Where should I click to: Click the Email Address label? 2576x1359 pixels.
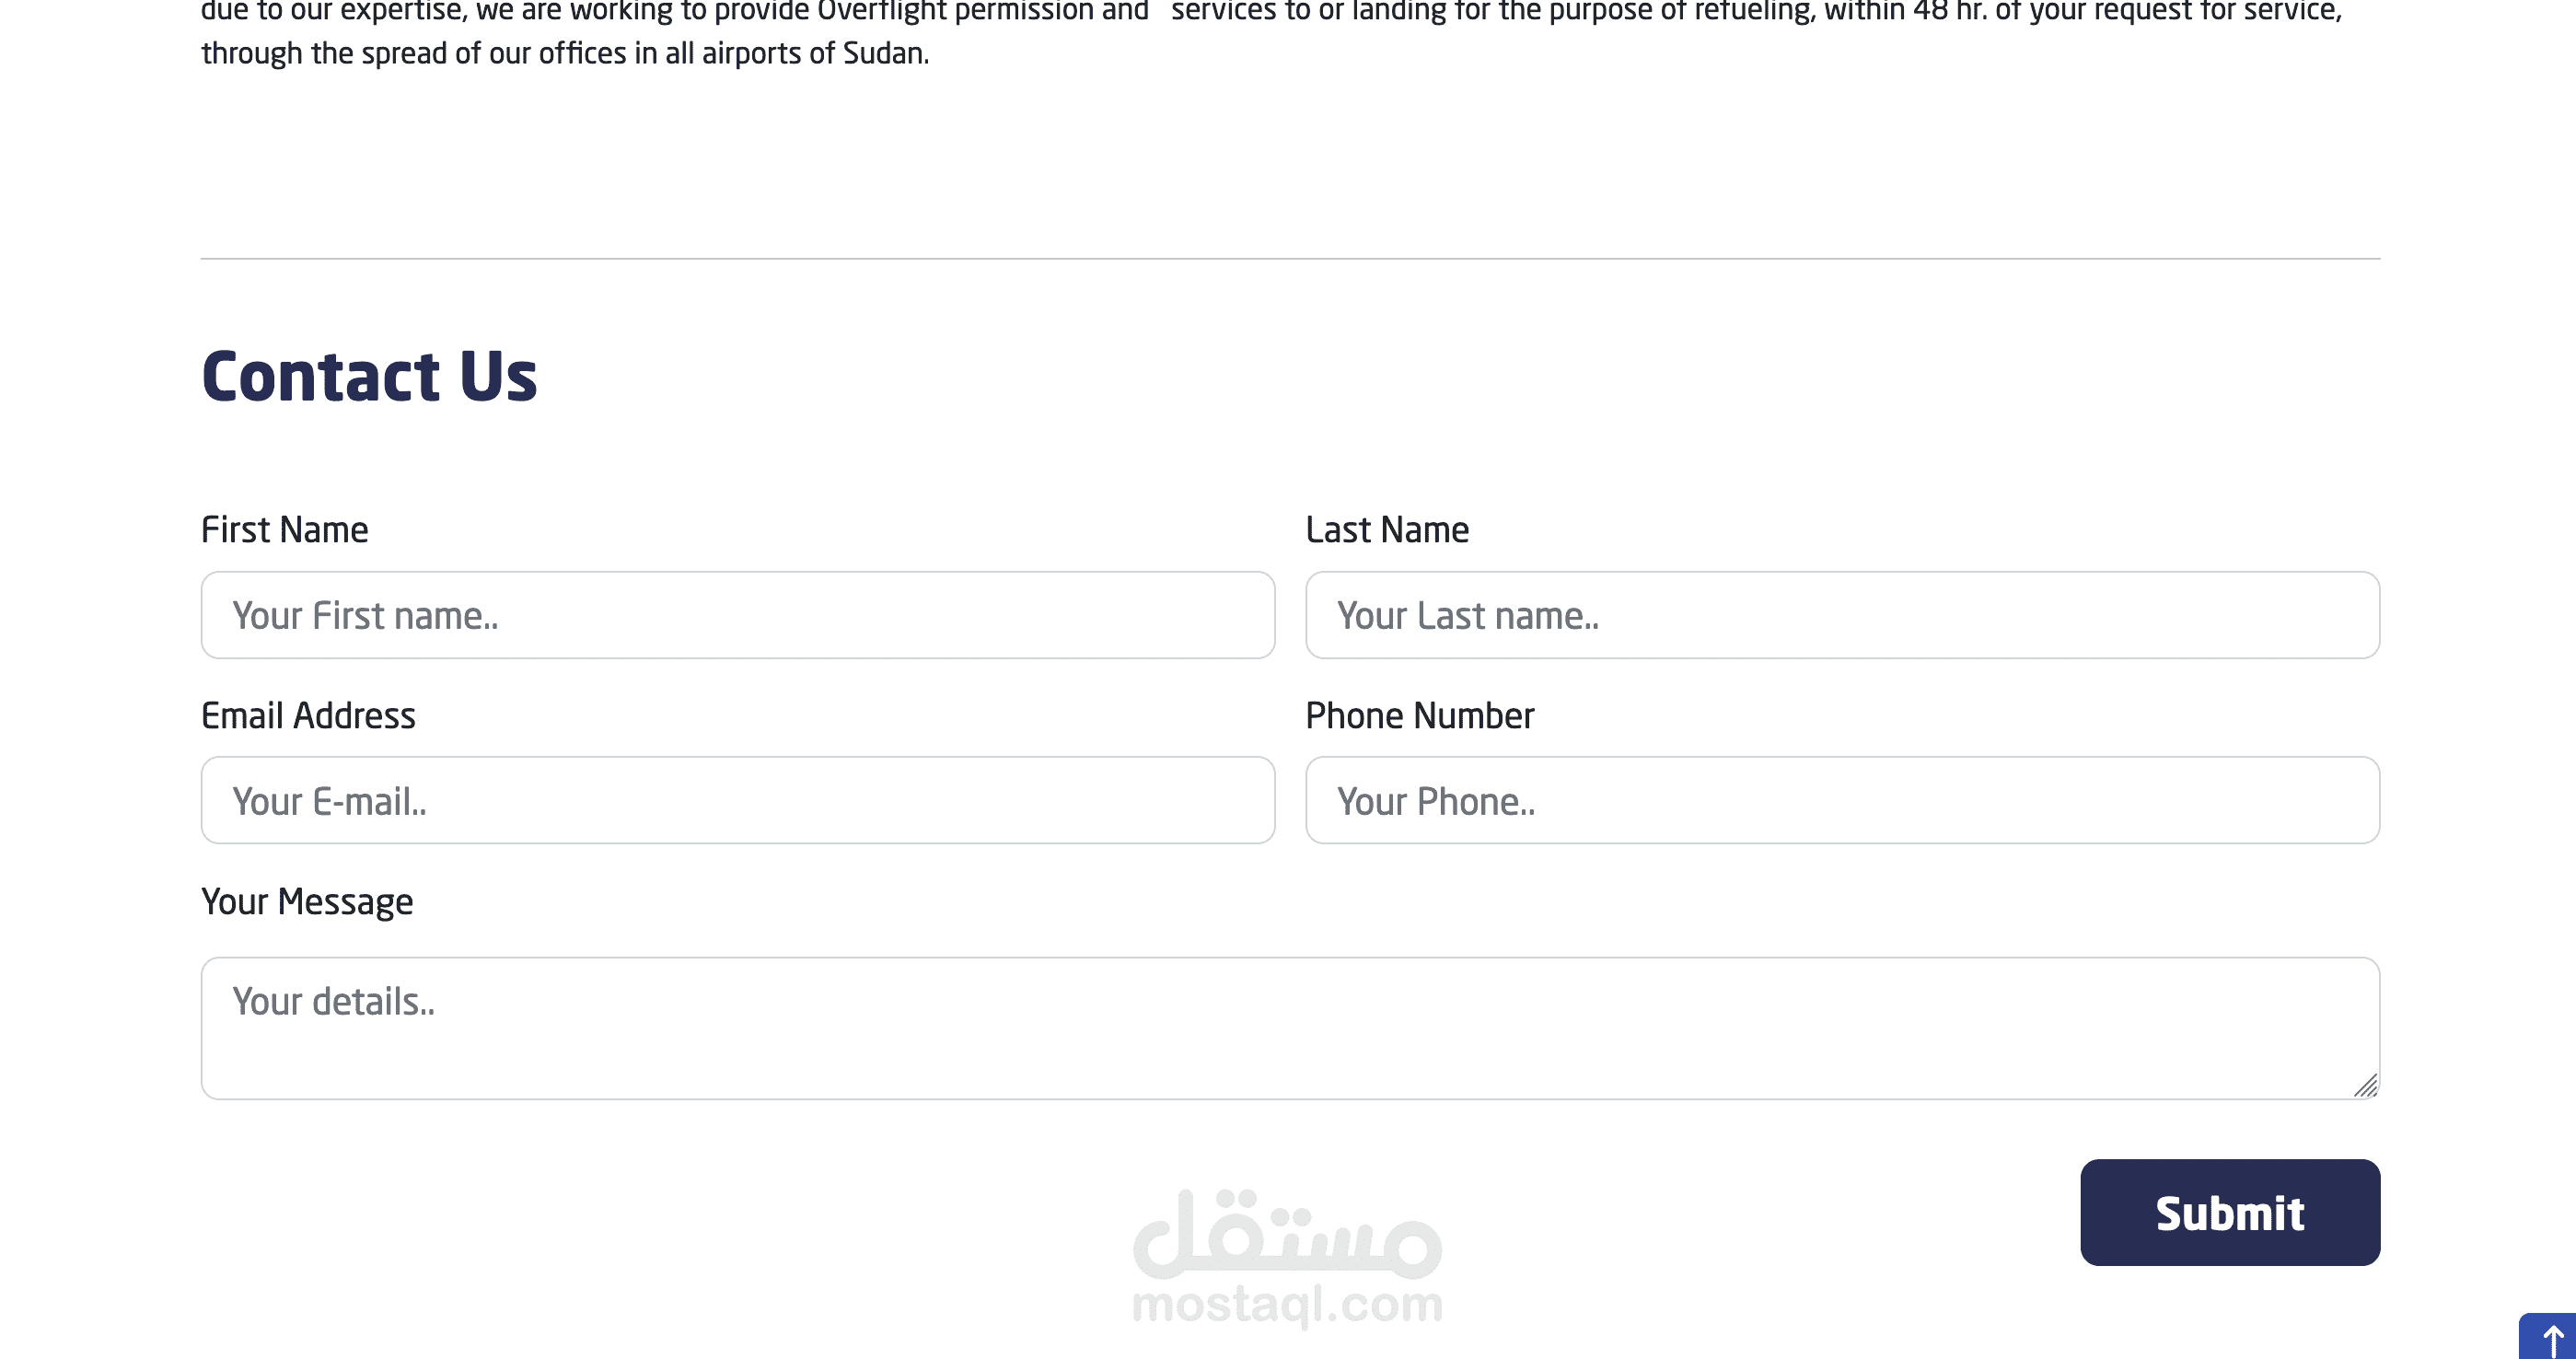308,715
